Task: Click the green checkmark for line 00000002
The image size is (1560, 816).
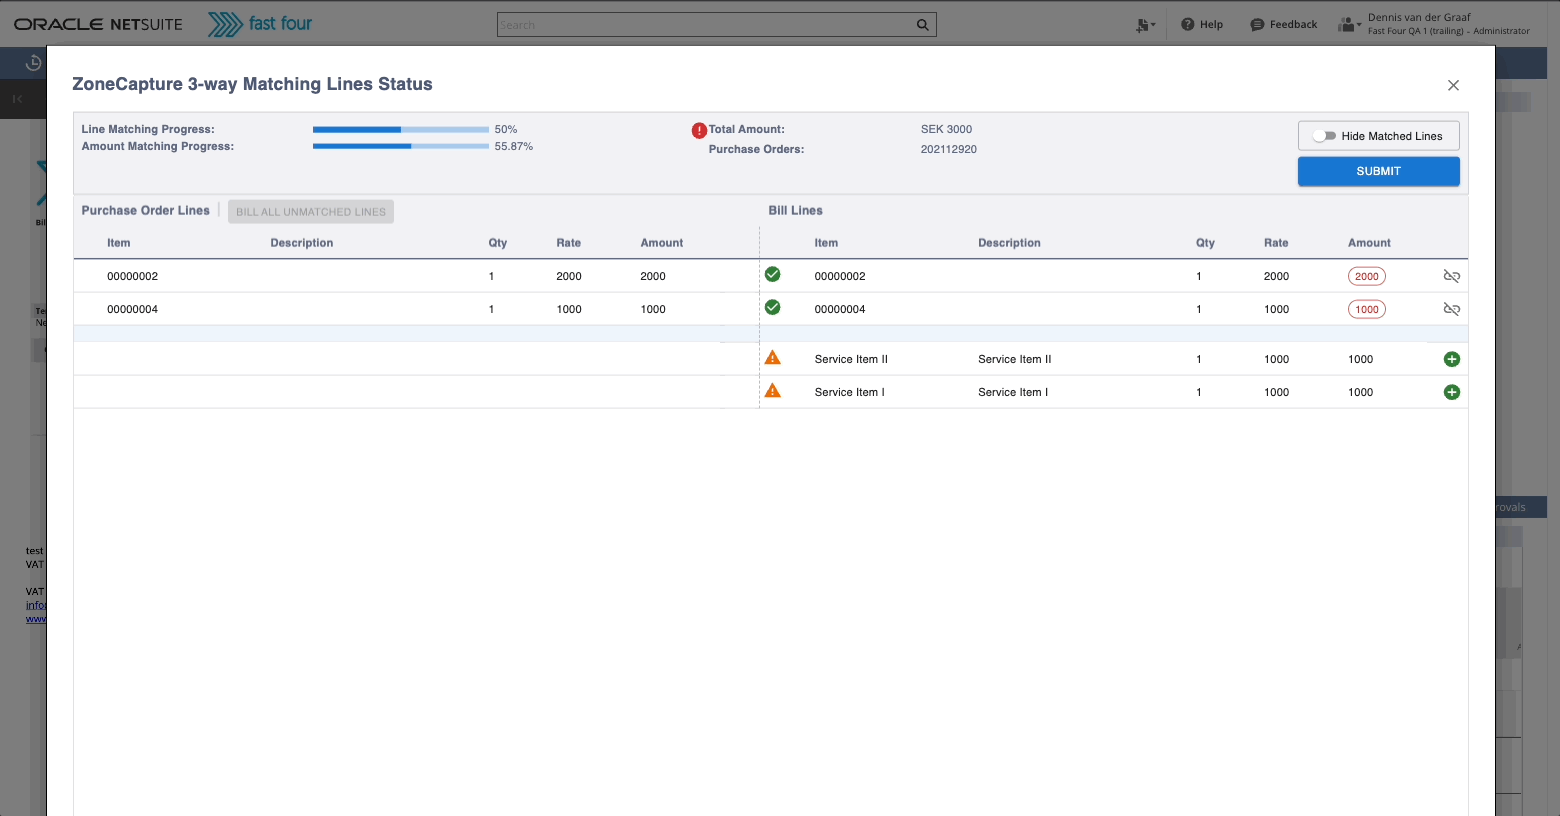Action: click(x=772, y=275)
